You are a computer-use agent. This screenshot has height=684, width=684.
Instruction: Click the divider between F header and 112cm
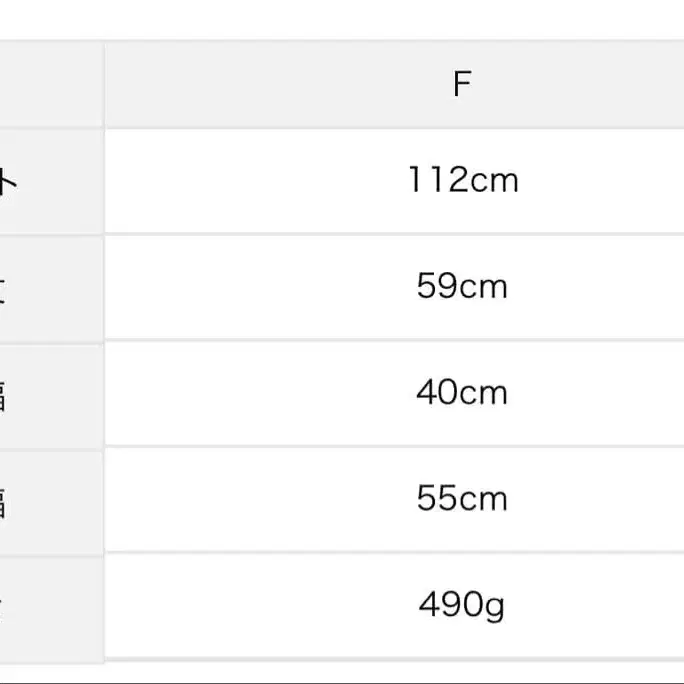394,128
